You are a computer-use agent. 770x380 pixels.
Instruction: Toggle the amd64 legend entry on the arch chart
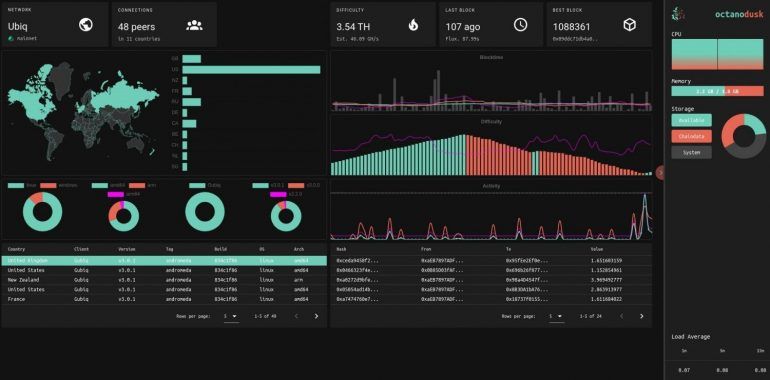pyautogui.click(x=110, y=185)
